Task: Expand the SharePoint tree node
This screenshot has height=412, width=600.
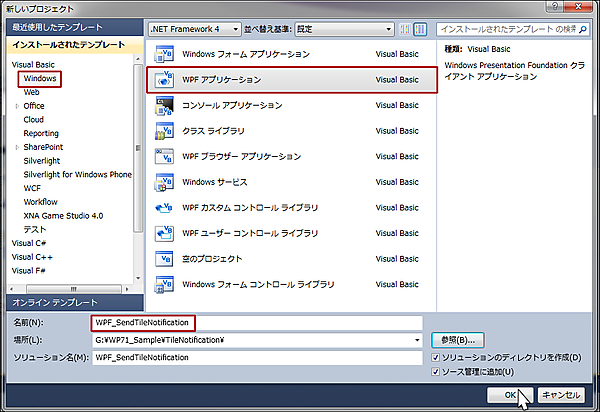Action: pos(17,146)
